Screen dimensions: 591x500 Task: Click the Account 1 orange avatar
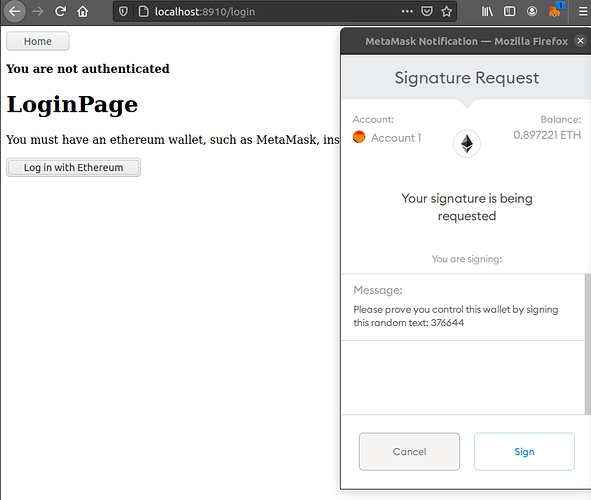(359, 137)
